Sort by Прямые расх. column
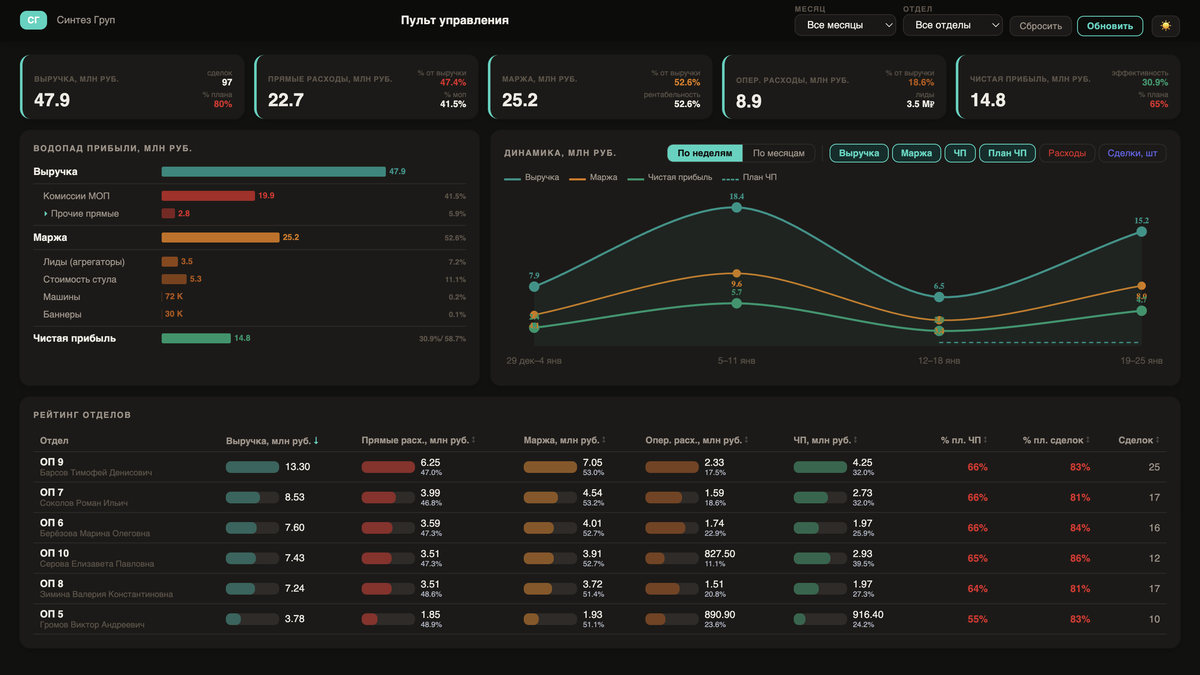Image resolution: width=1200 pixels, height=675 pixels. coord(416,440)
